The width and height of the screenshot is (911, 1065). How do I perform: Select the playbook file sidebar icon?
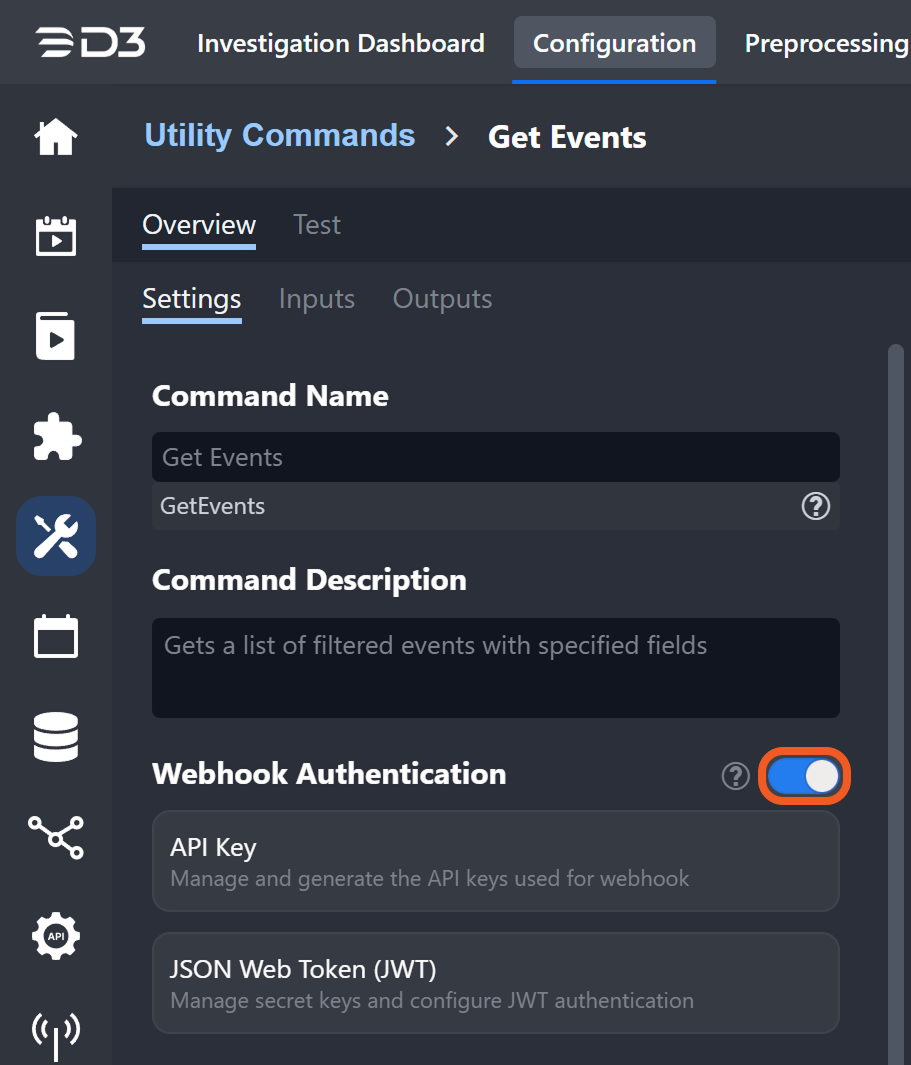(x=56, y=335)
